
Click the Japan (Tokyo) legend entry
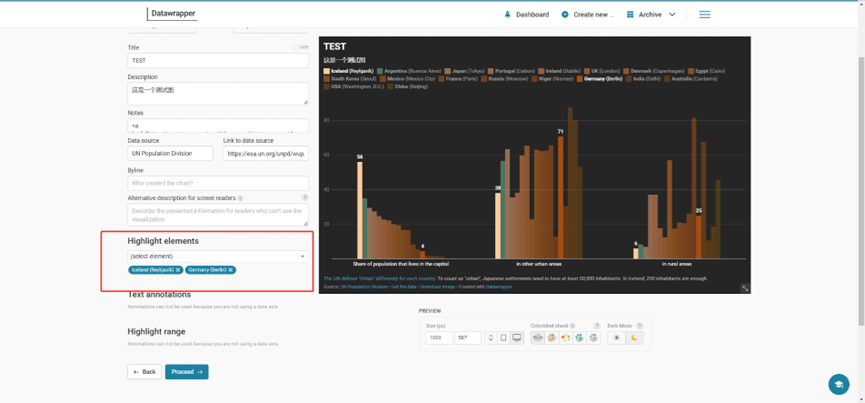[x=466, y=71]
